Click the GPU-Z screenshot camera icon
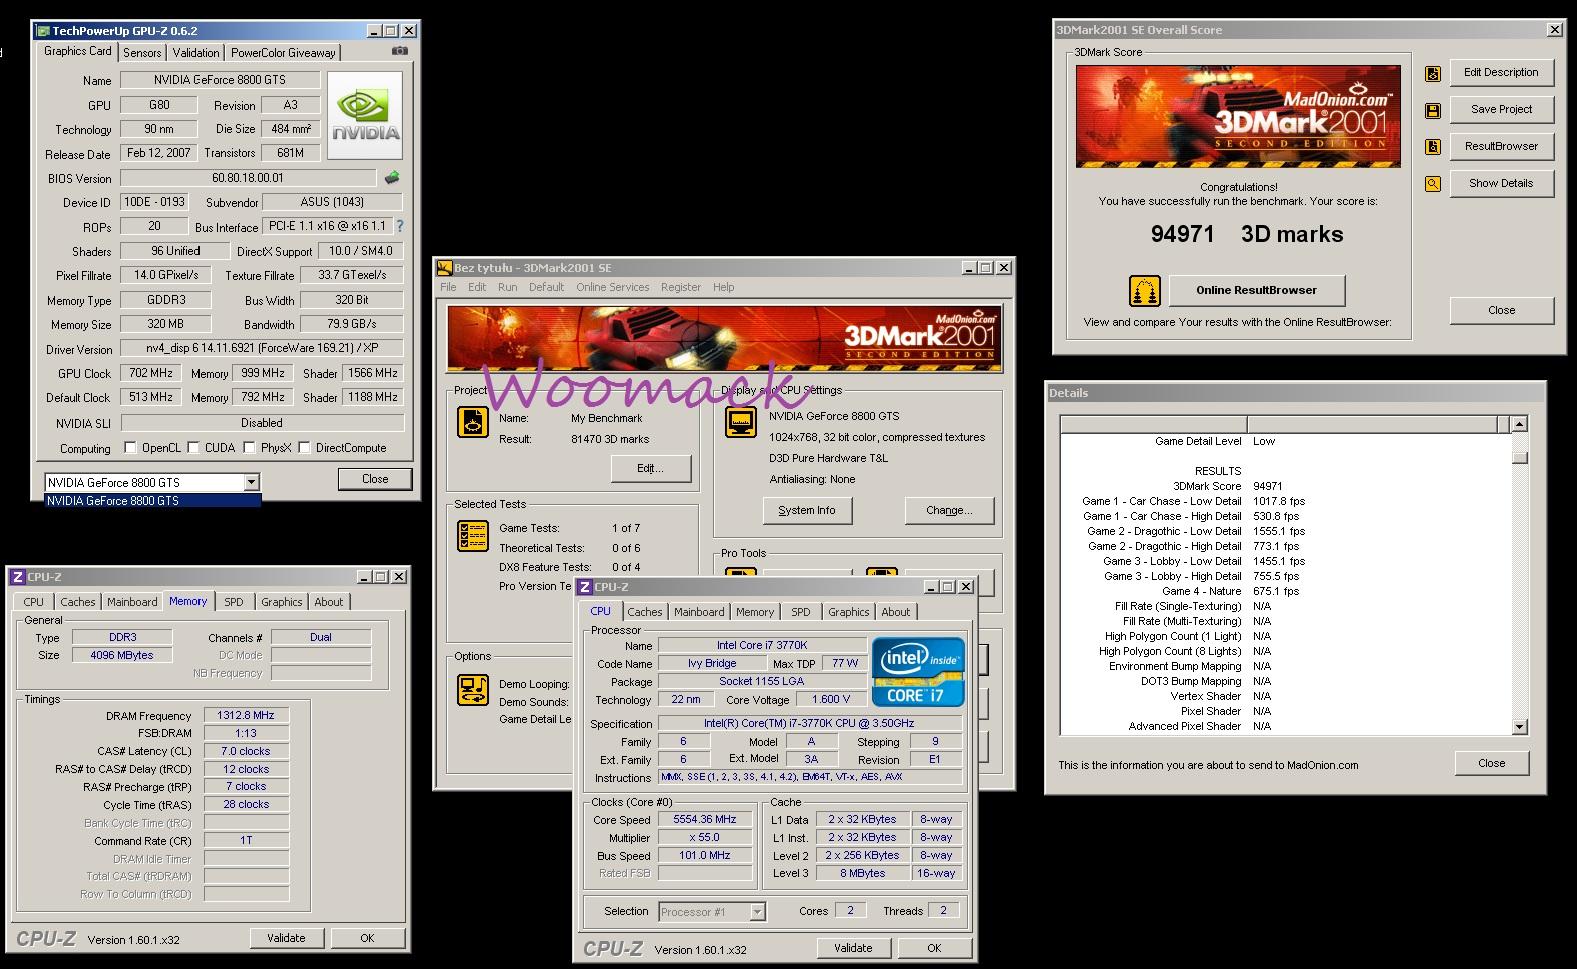The image size is (1577, 969). (x=399, y=51)
